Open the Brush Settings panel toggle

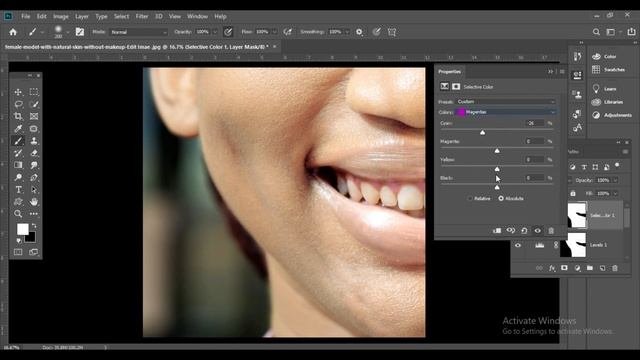click(80, 32)
